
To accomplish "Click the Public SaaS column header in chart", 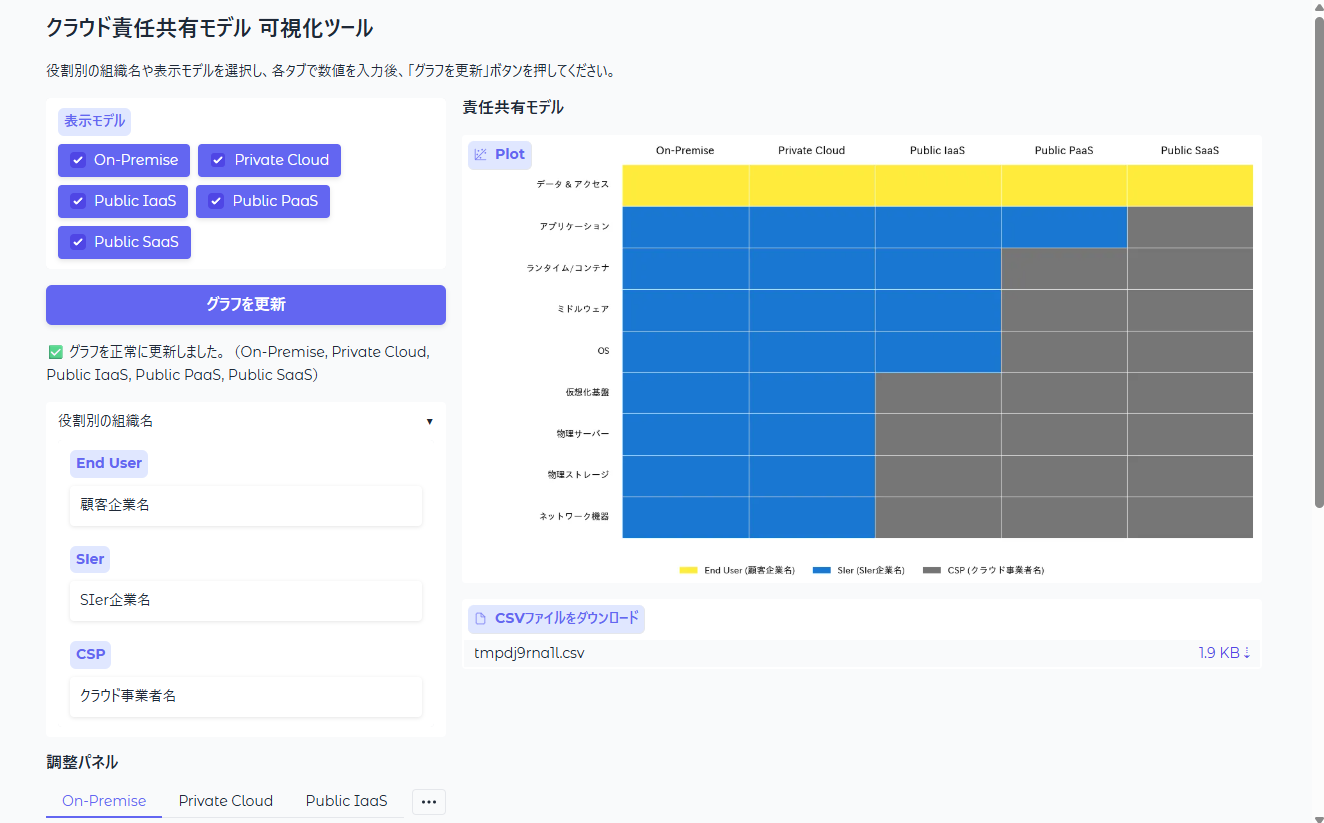I will pos(1190,151).
